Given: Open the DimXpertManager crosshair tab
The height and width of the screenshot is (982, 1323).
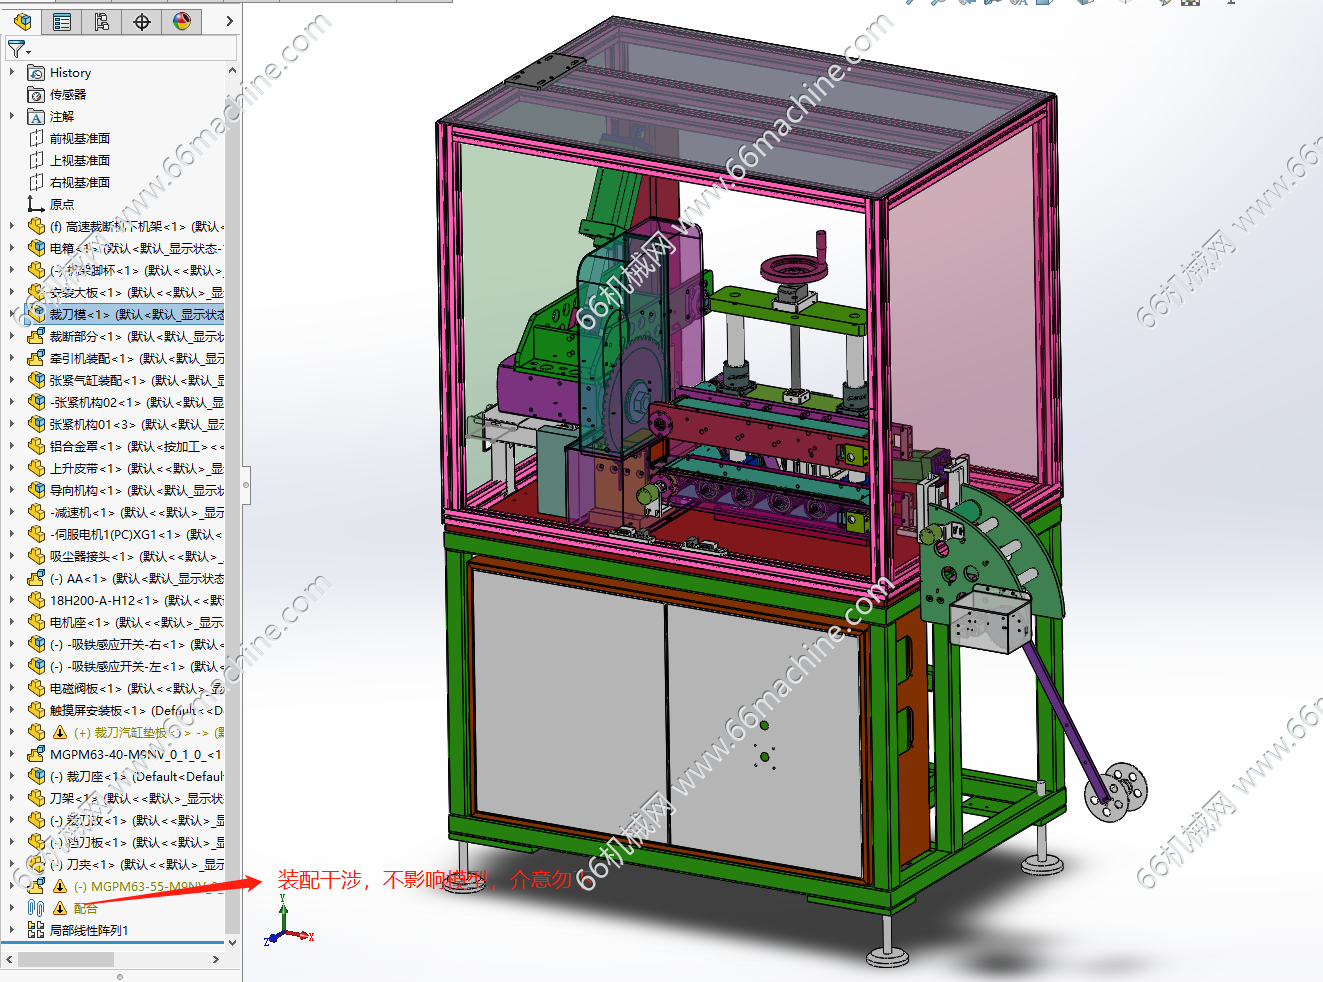Looking at the screenshot, I should point(142,21).
